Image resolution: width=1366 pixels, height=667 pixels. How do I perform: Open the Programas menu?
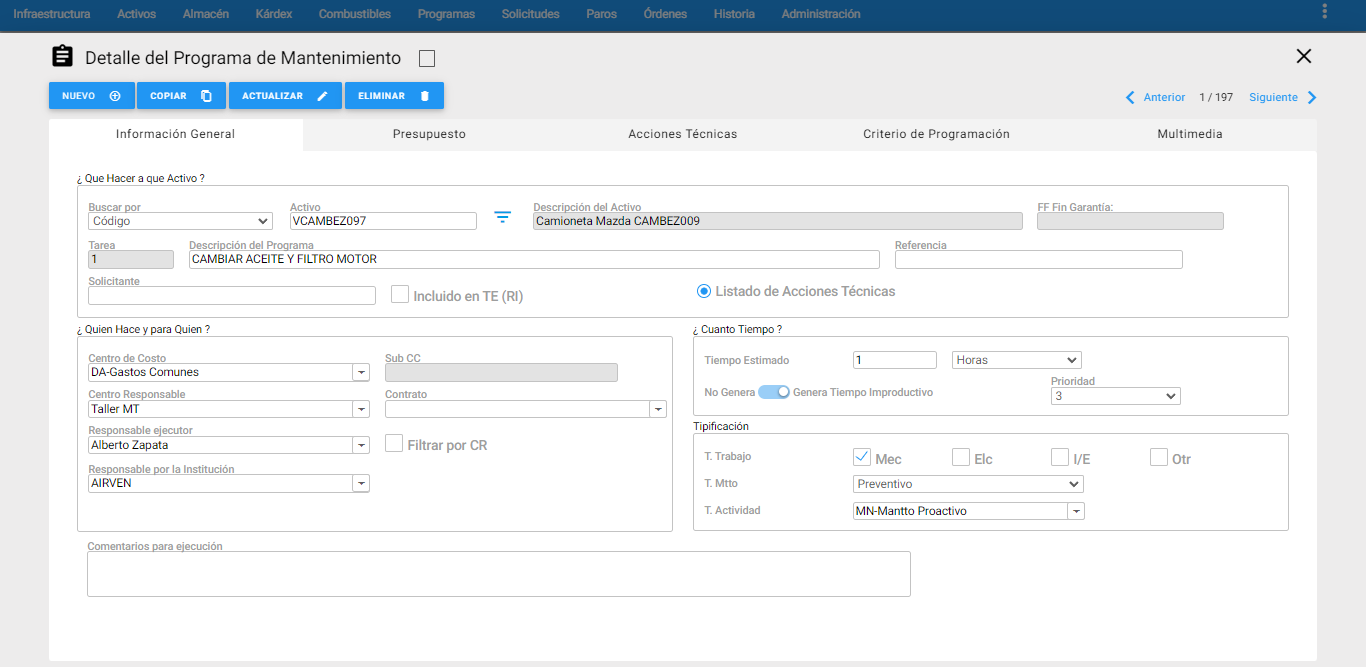tap(446, 14)
